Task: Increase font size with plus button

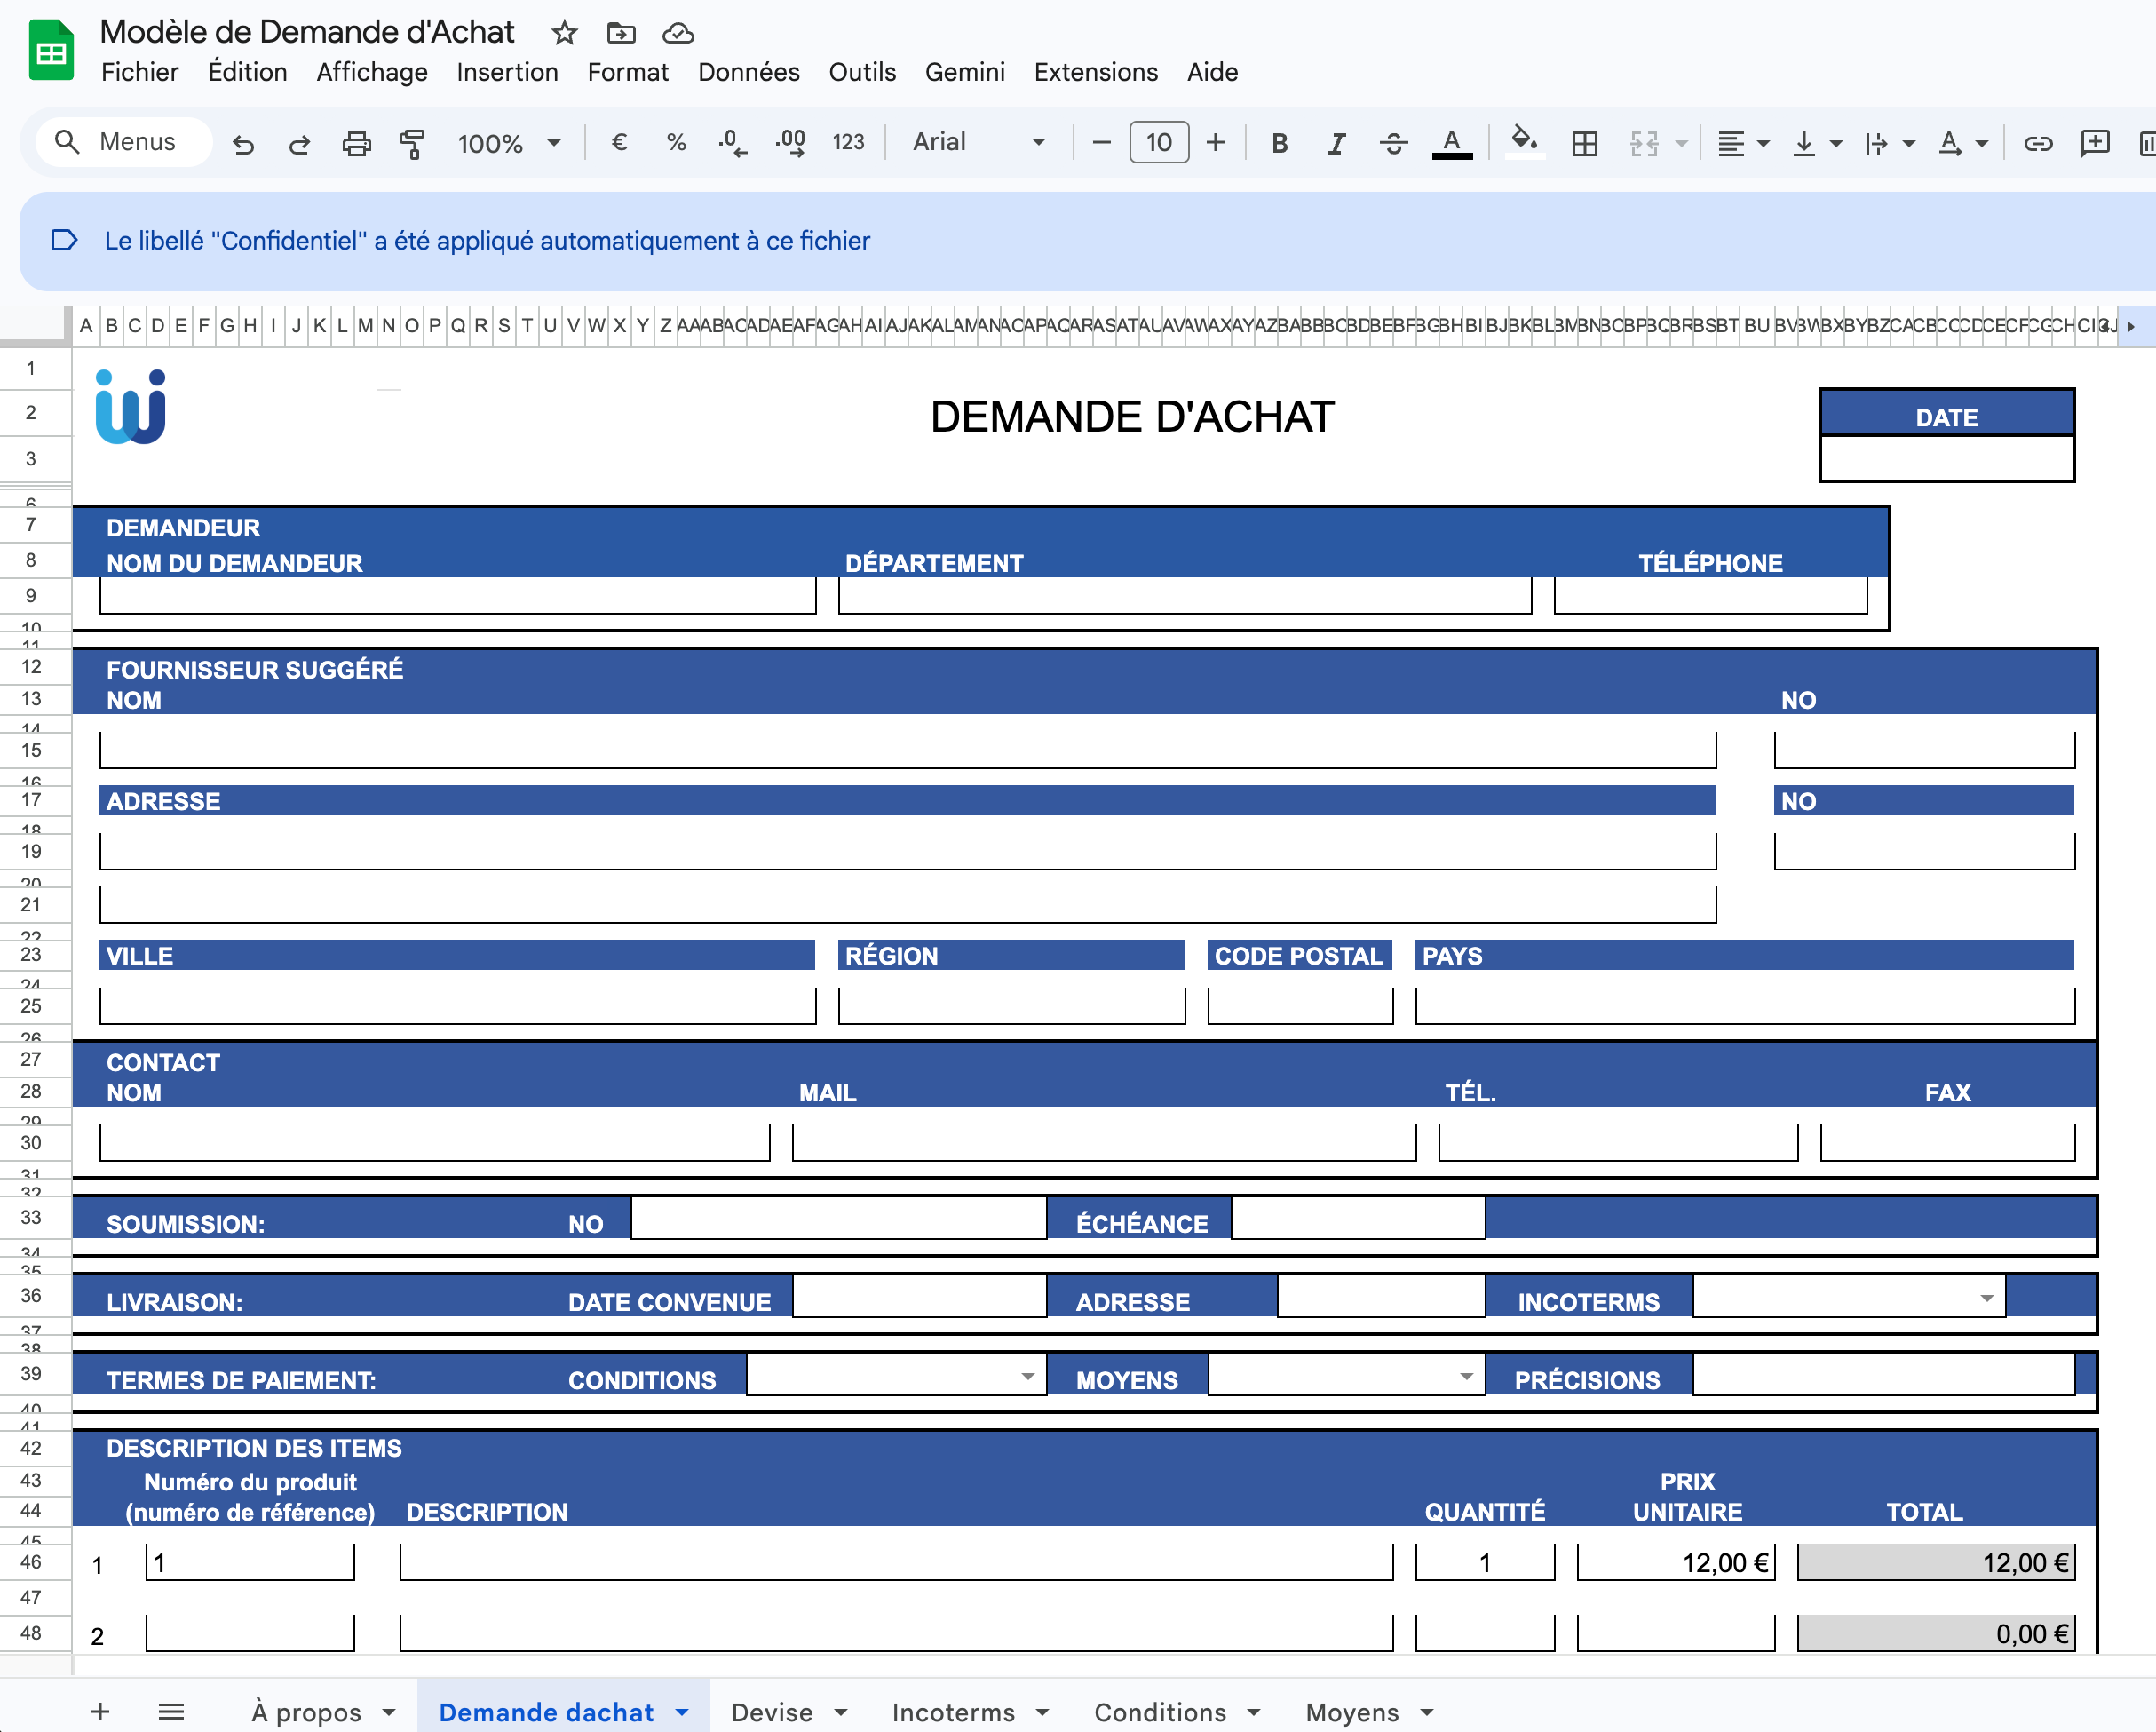Action: point(1215,142)
